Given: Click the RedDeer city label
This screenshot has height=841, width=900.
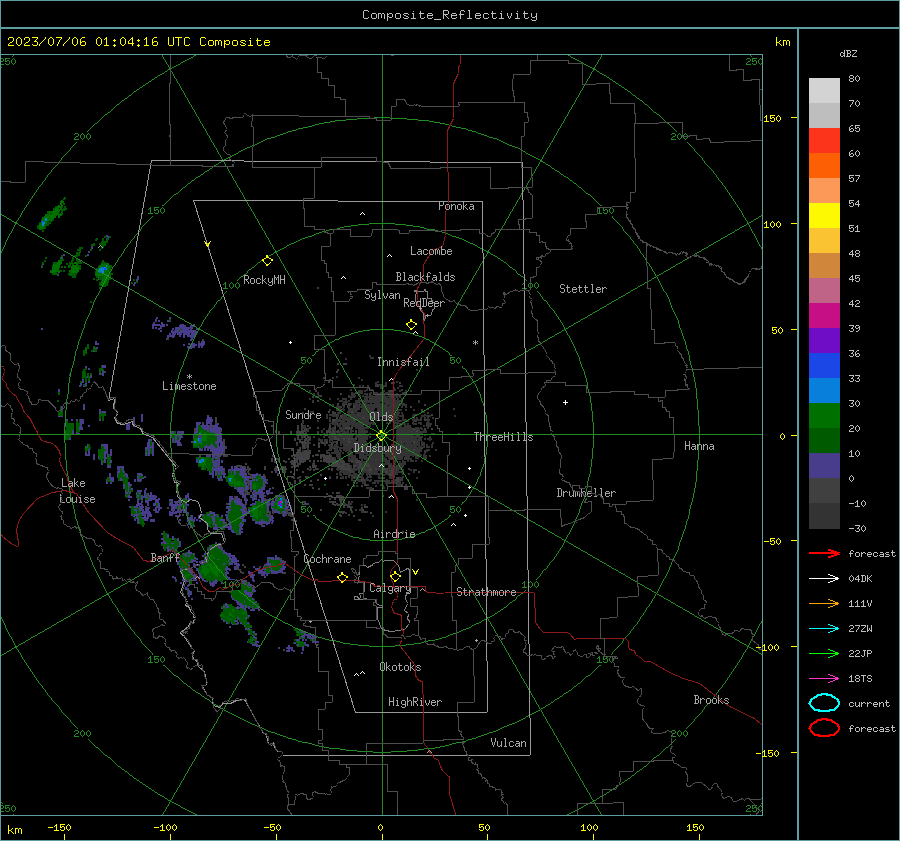Looking at the screenshot, I should coord(424,303).
